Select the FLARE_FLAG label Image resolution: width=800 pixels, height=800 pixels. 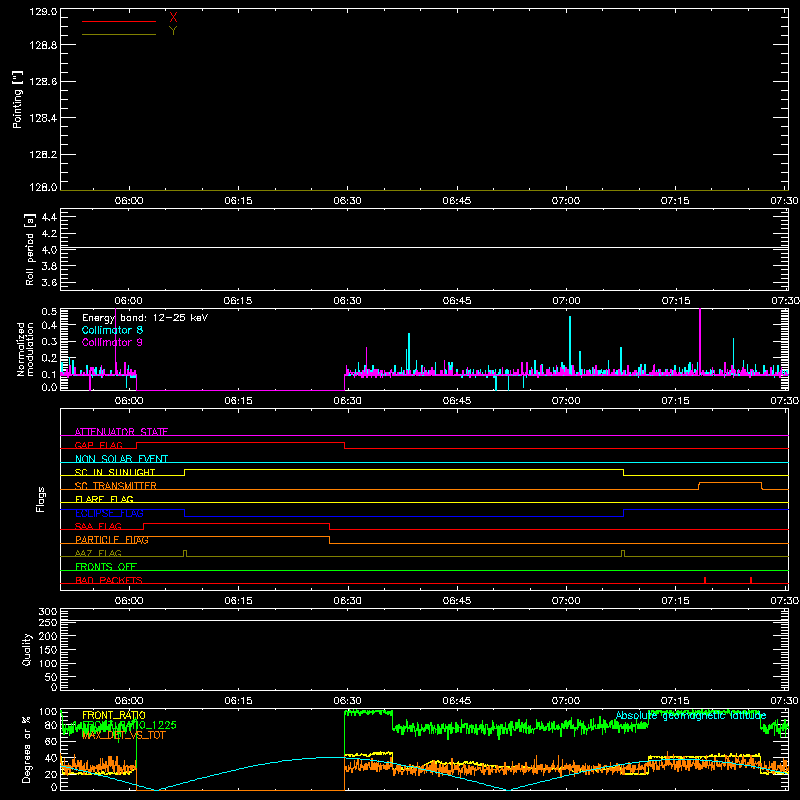104,499
